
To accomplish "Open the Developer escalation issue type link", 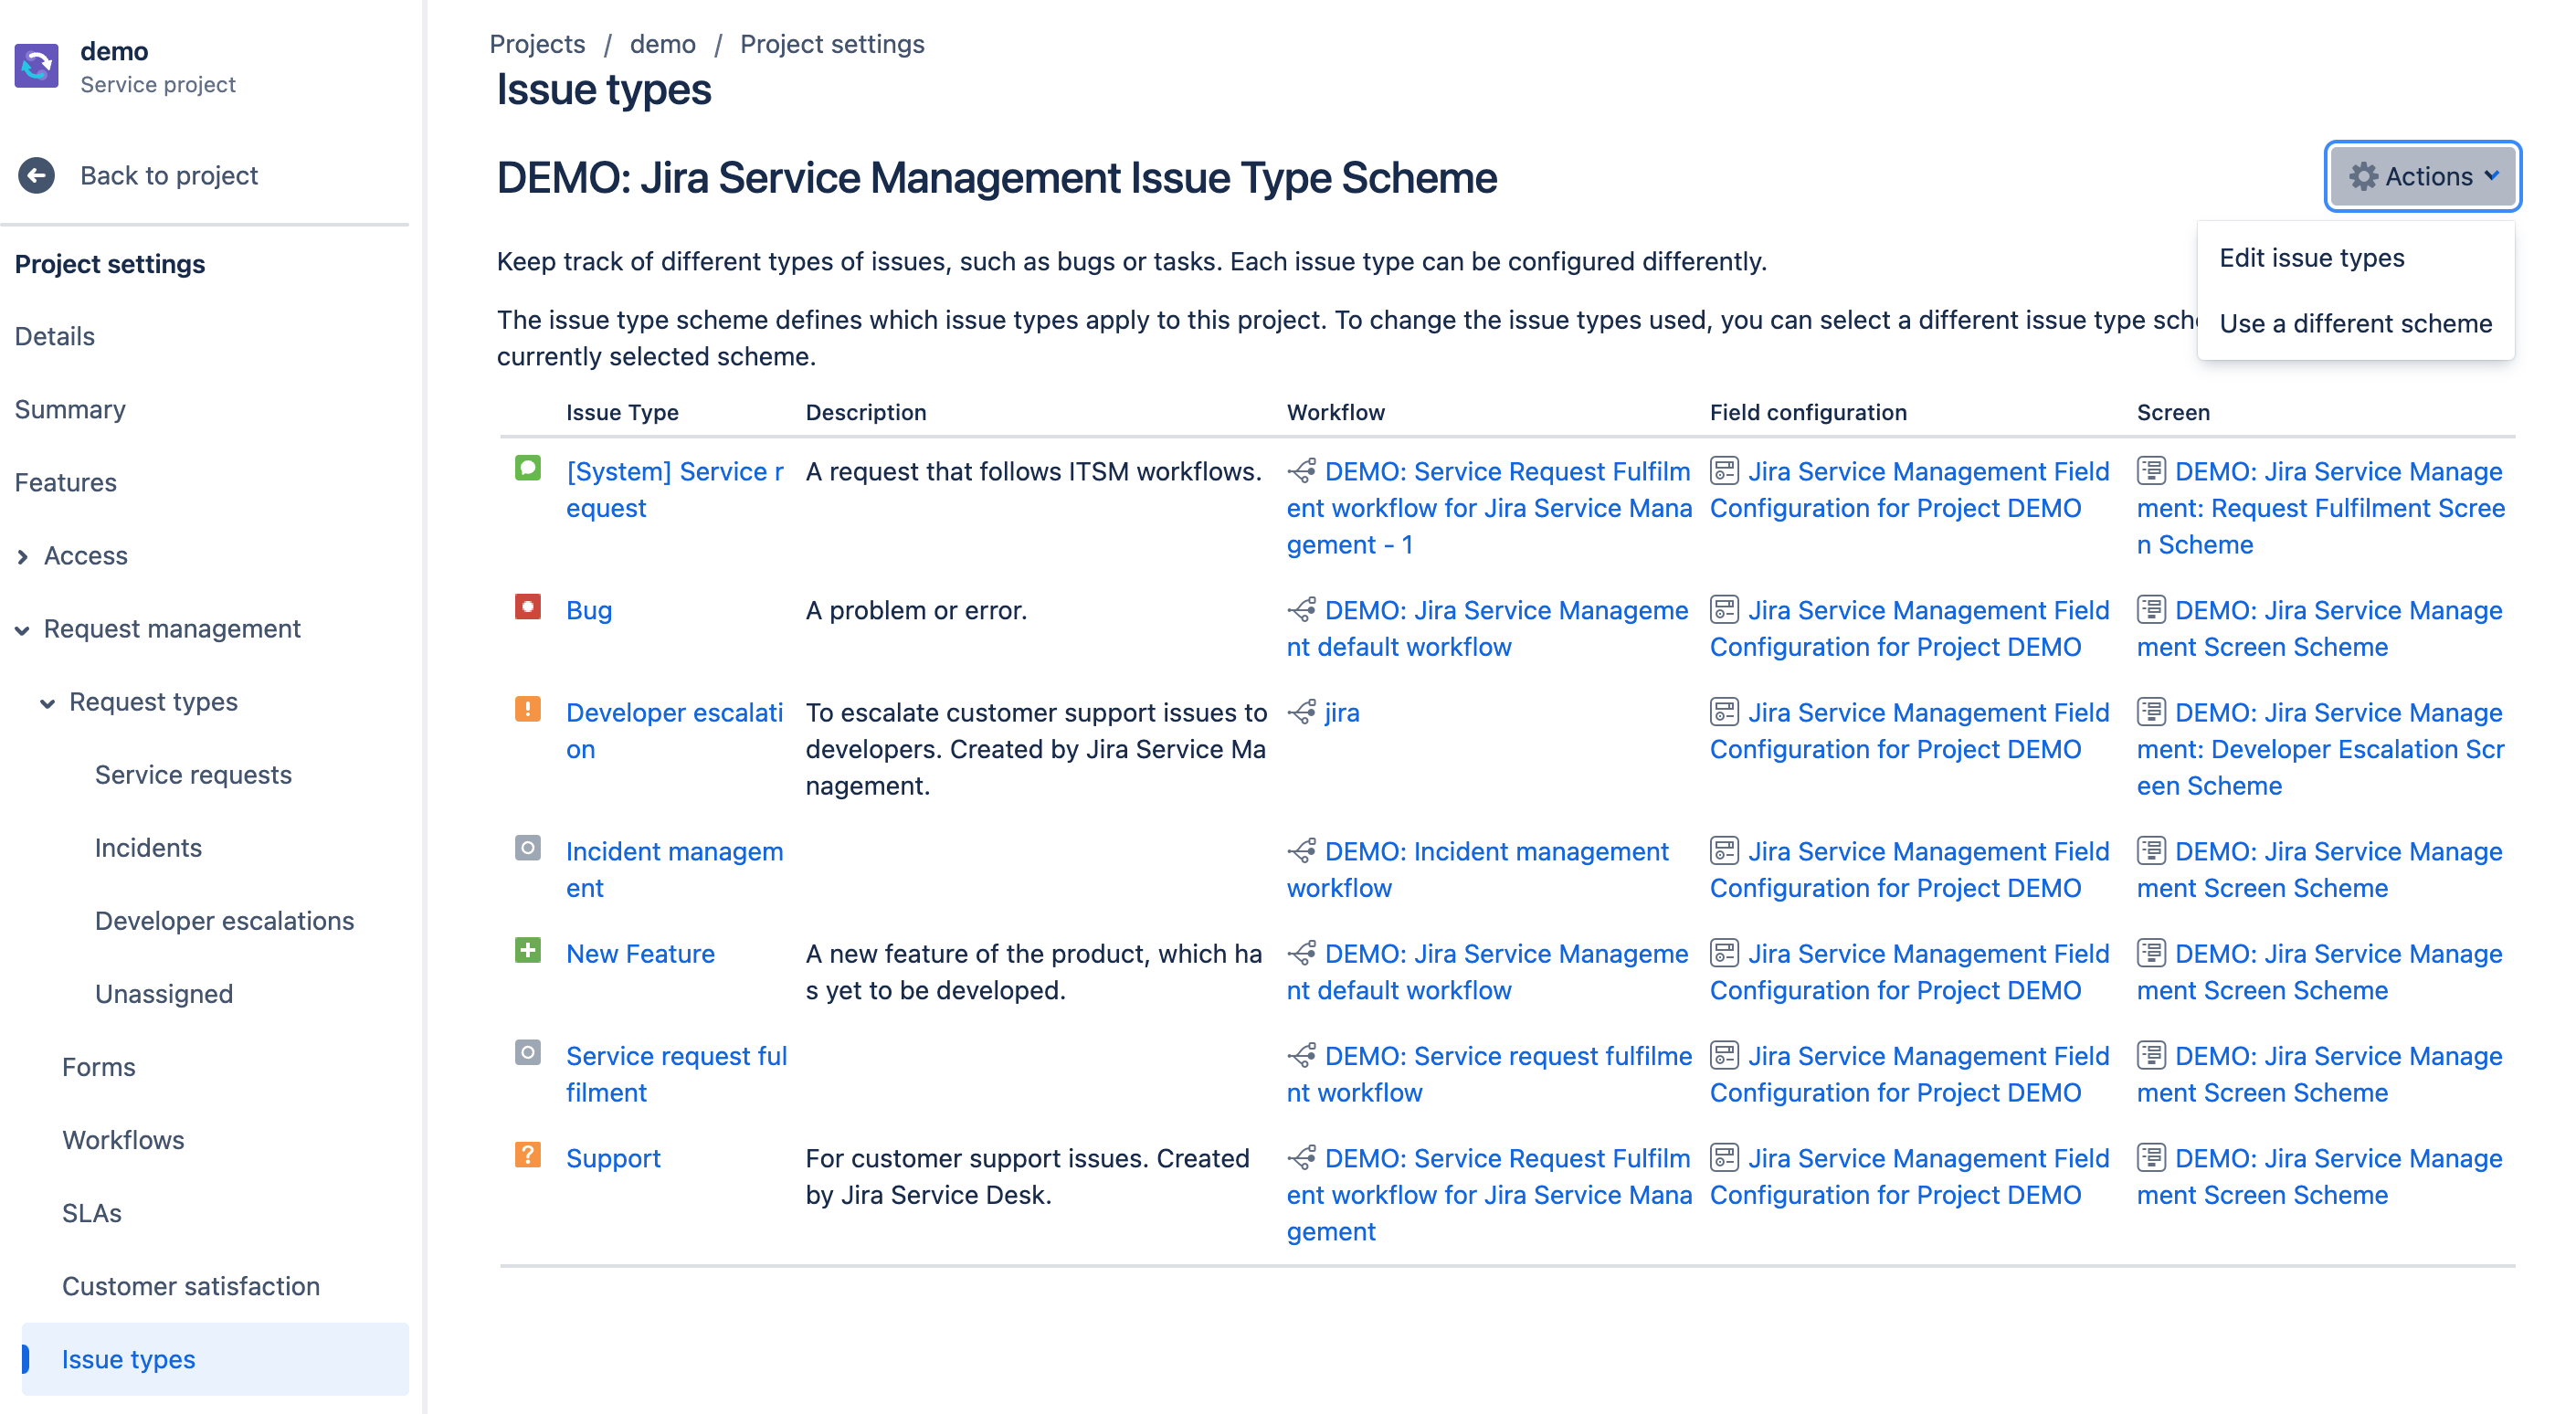I will tap(675, 730).
